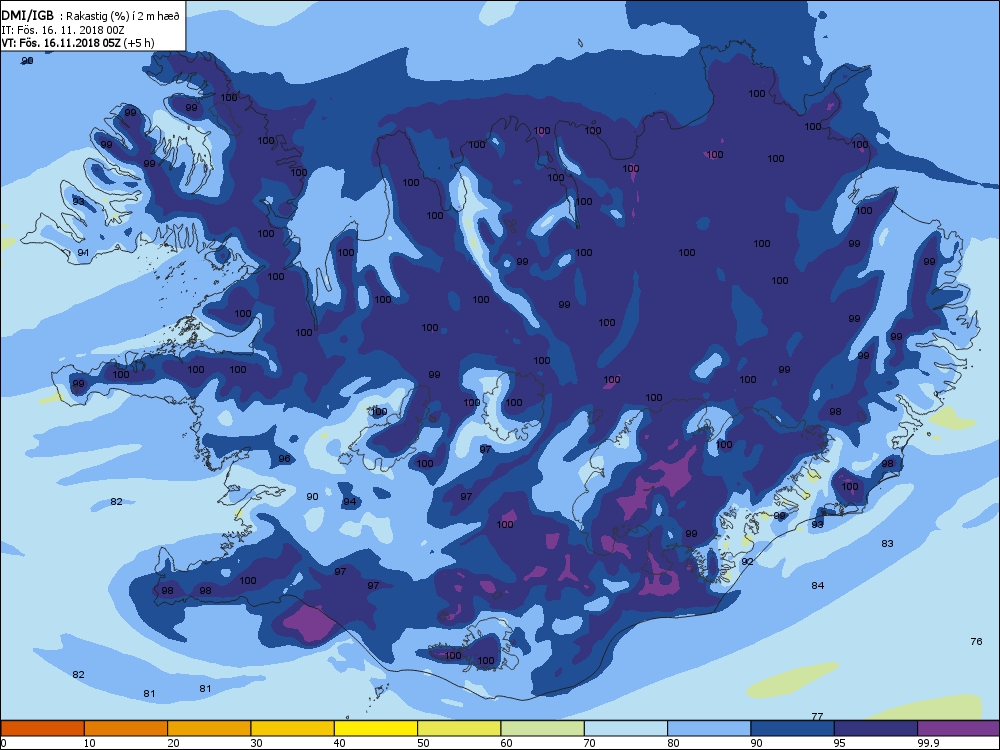Click the '20' legend tick label
1000x750 pixels.
[173, 743]
